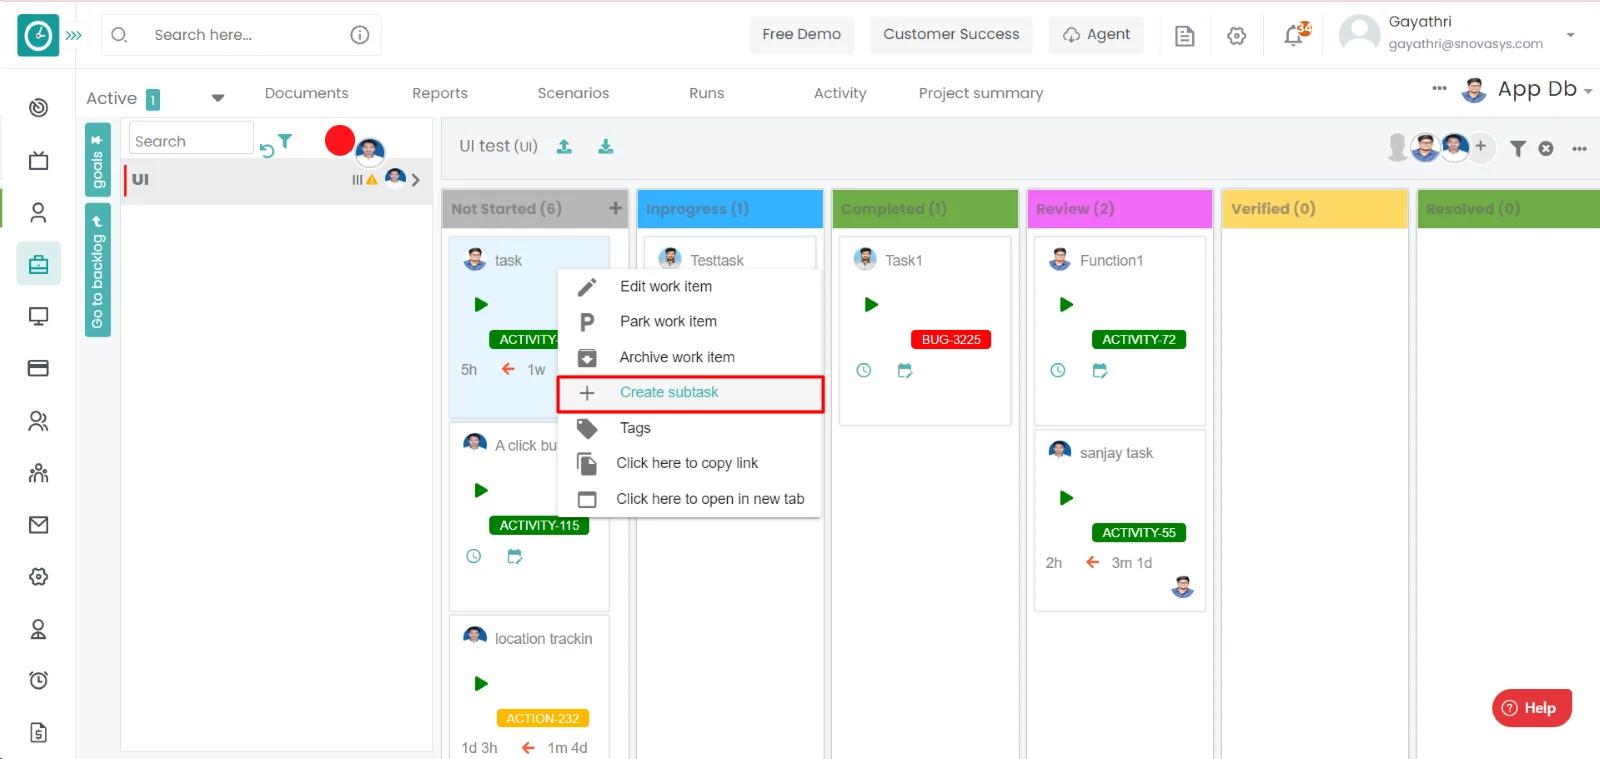Screen dimensions: 1600x759
Task: Click the reset refresh icon near search
Action: click(x=267, y=151)
